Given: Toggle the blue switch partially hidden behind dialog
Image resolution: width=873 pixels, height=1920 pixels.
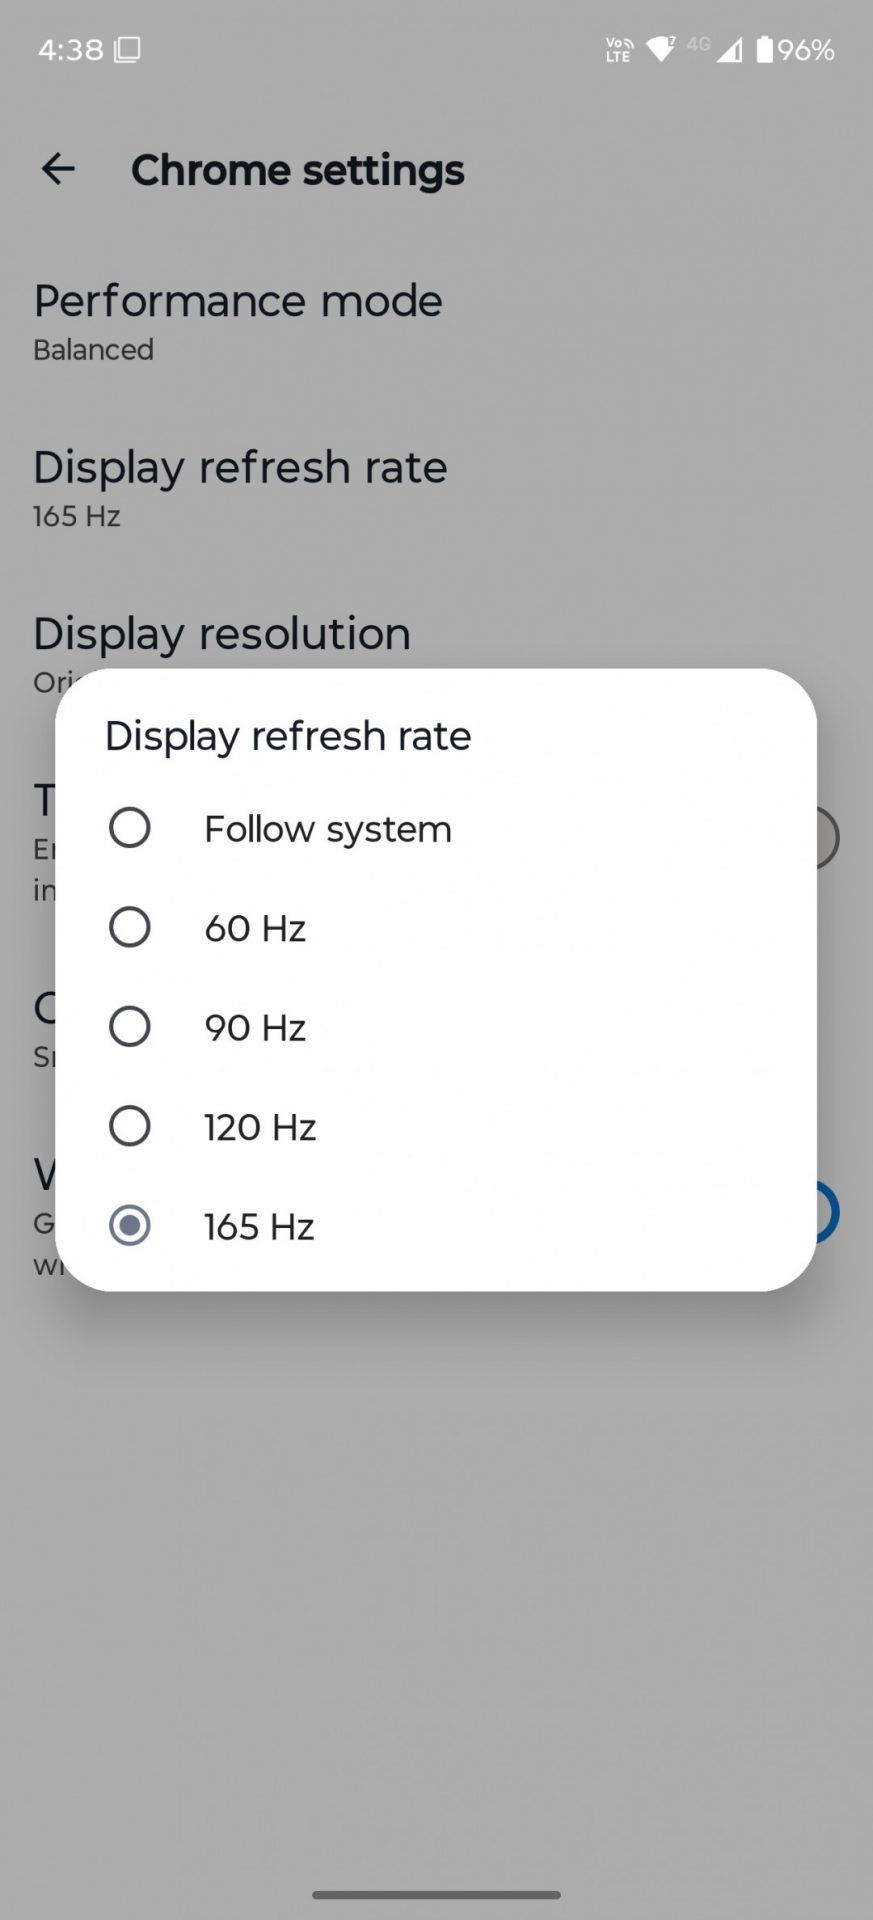Looking at the screenshot, I should [827, 1212].
